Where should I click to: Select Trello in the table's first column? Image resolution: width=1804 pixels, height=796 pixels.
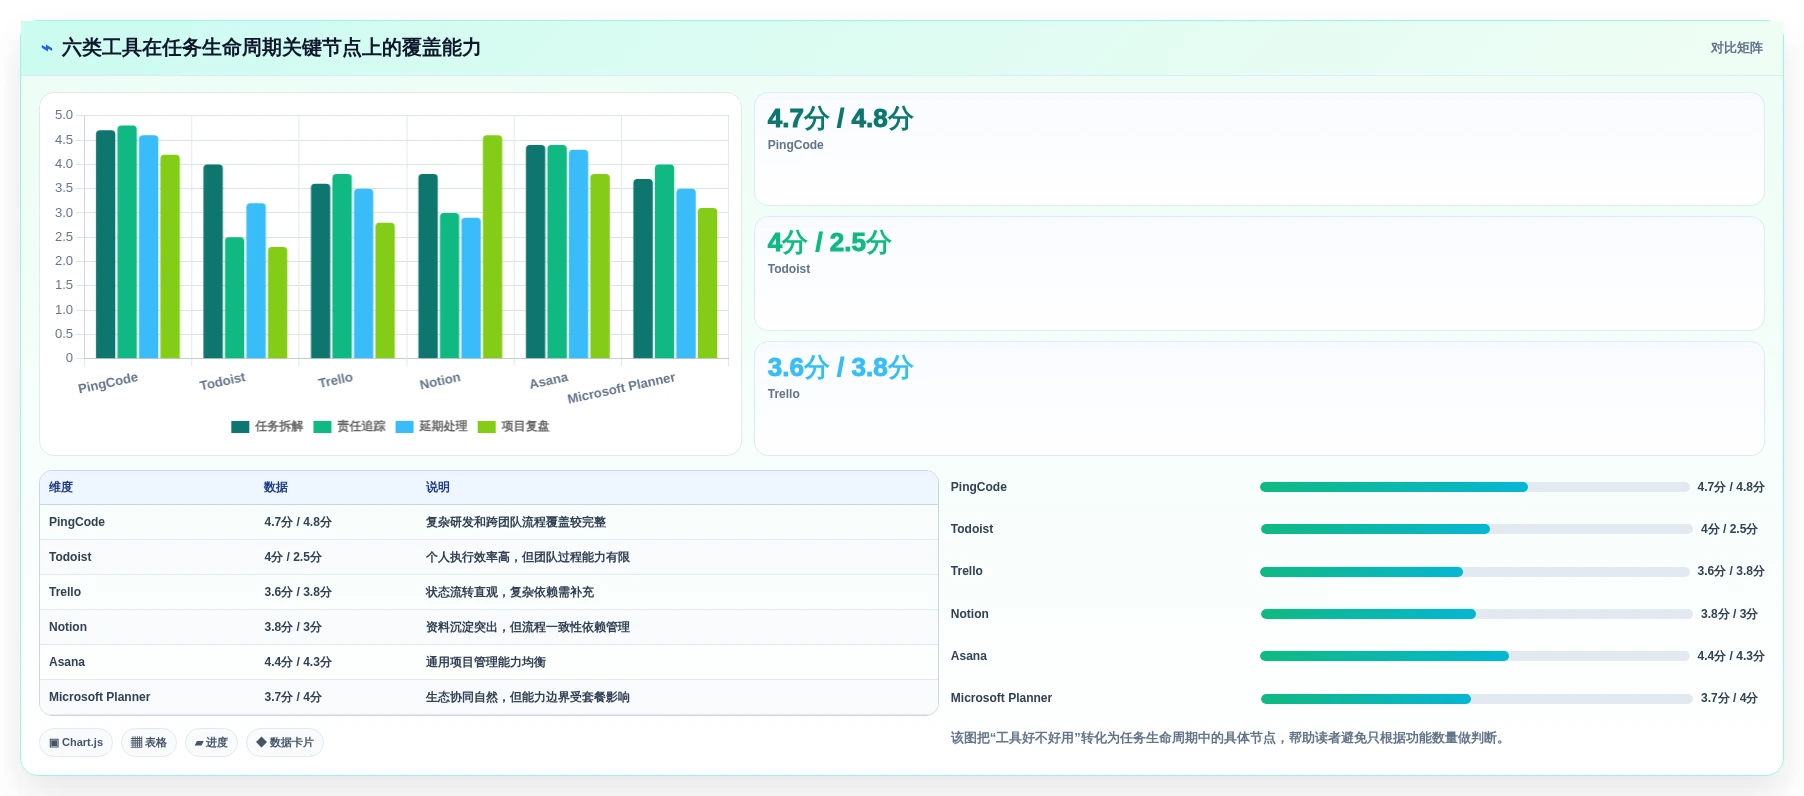65,592
